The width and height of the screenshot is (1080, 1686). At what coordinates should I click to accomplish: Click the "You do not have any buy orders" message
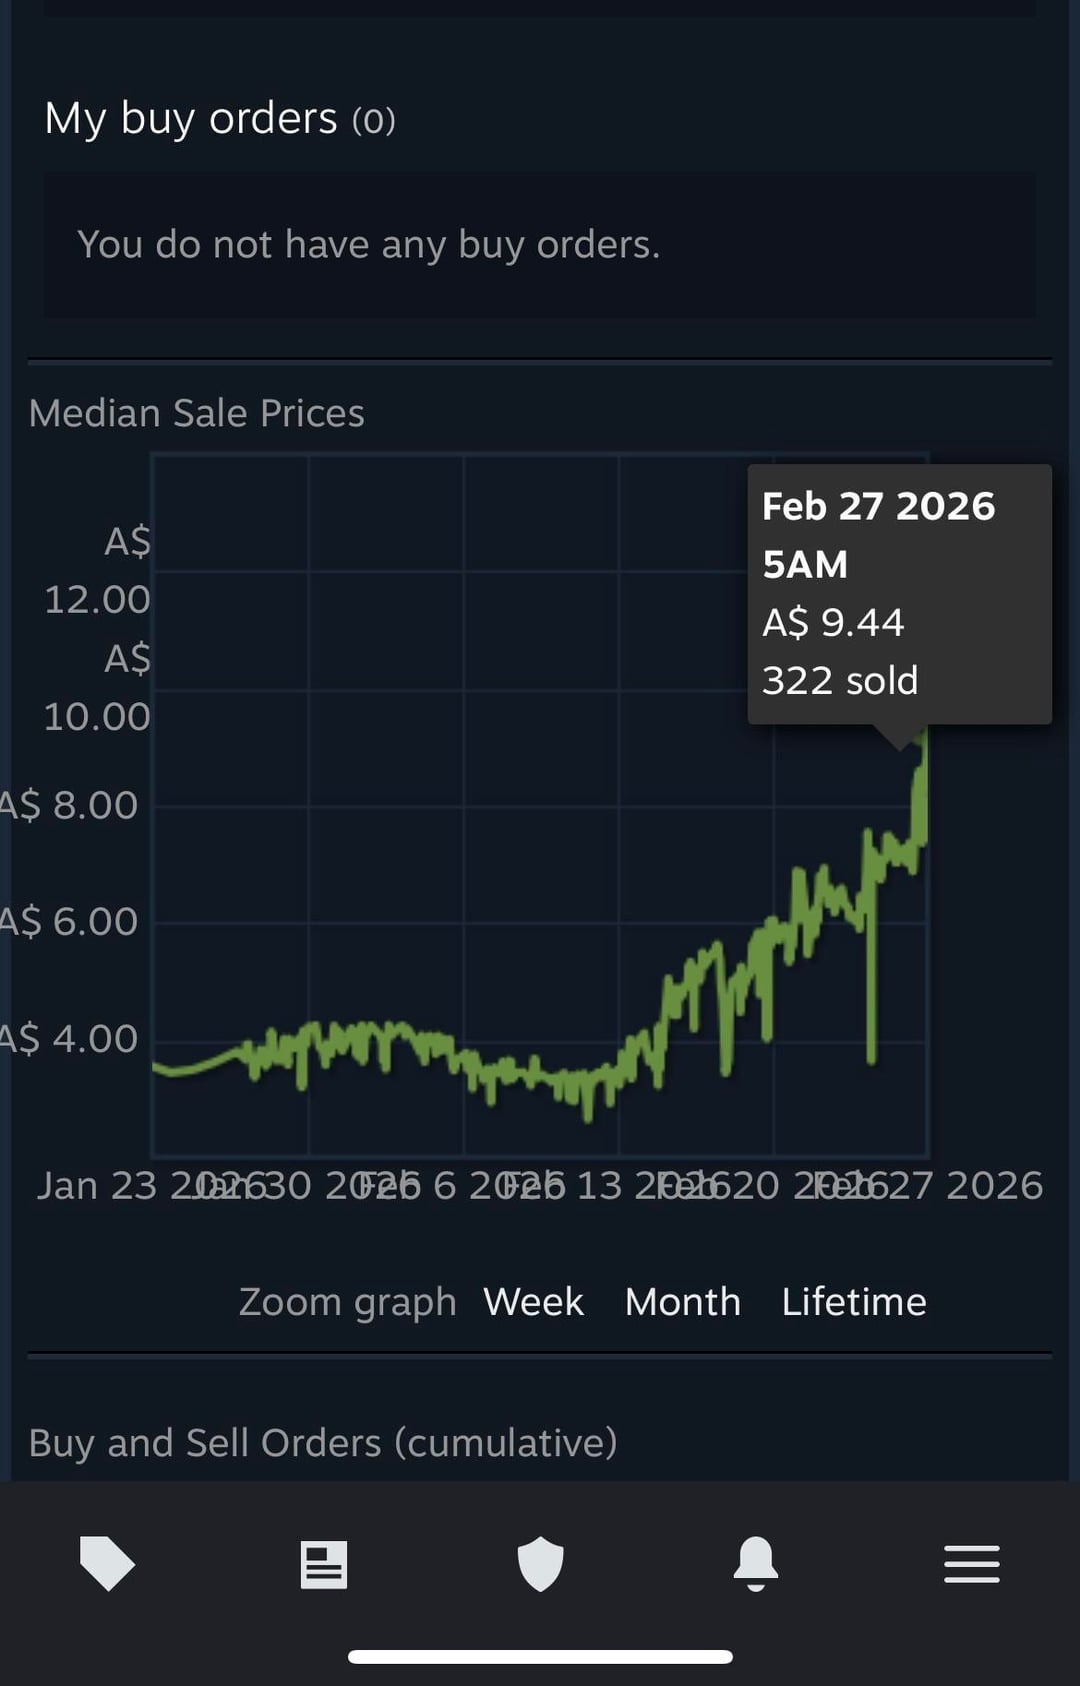click(368, 245)
